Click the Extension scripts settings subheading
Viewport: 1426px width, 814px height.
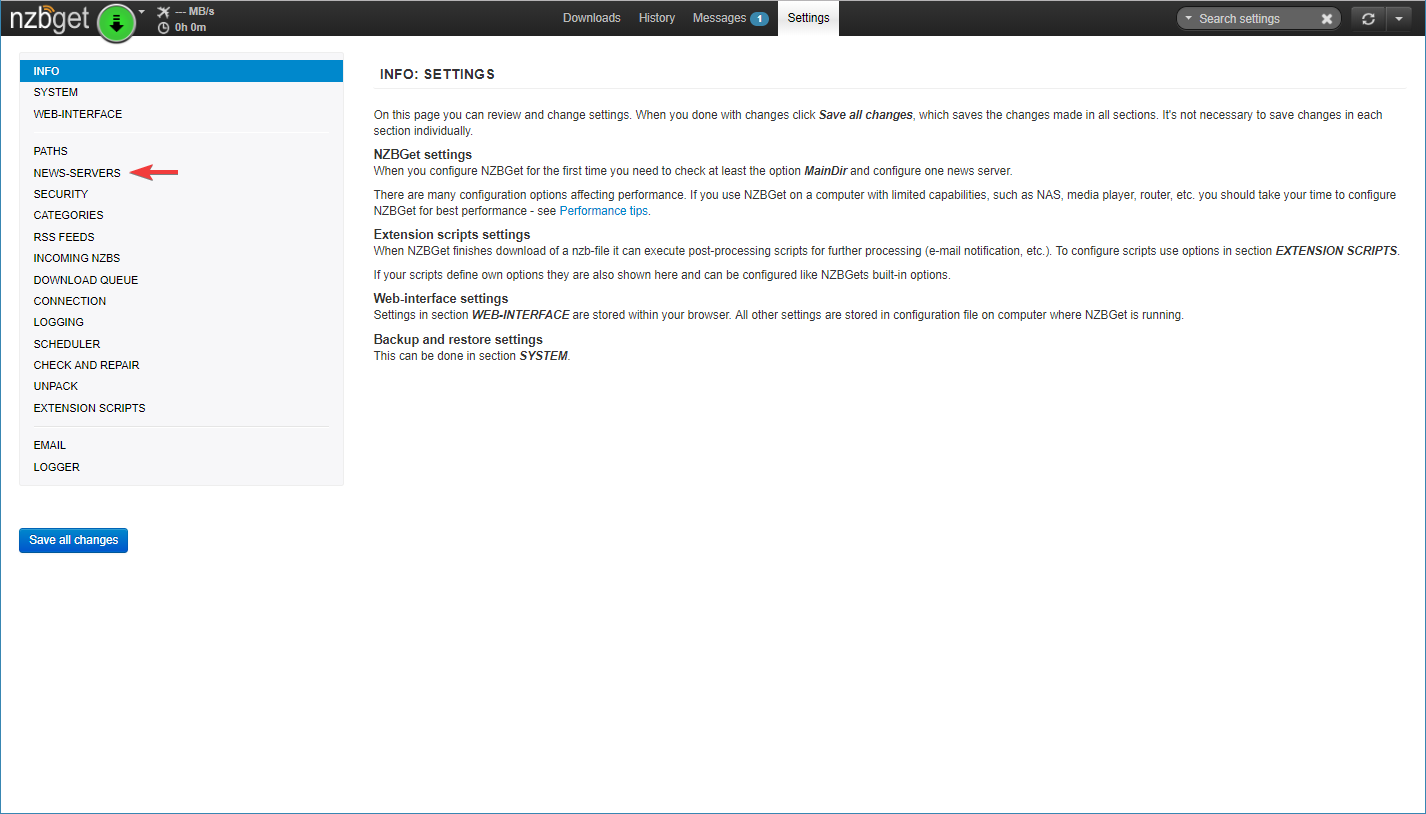click(x=452, y=235)
